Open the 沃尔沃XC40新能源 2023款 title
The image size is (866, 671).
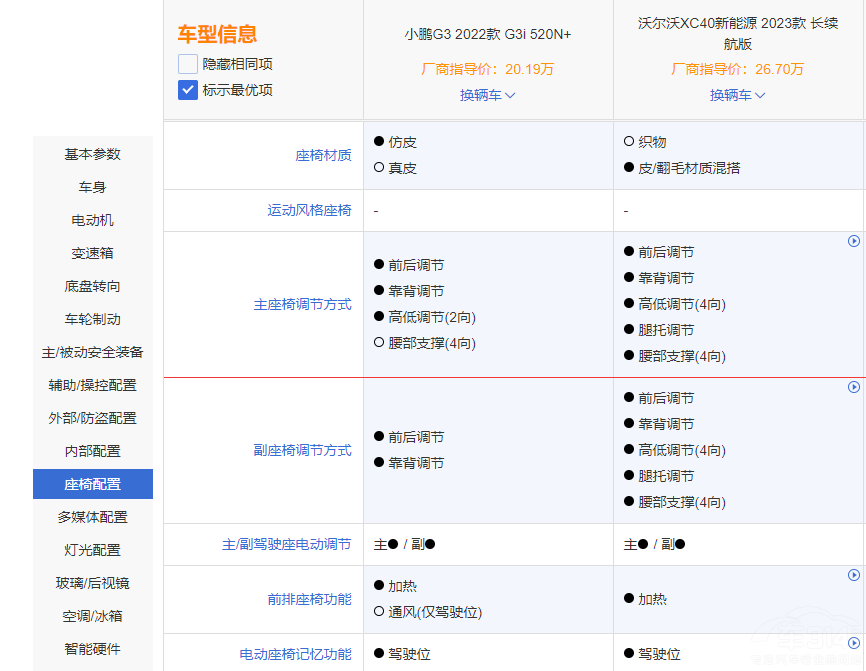point(737,34)
